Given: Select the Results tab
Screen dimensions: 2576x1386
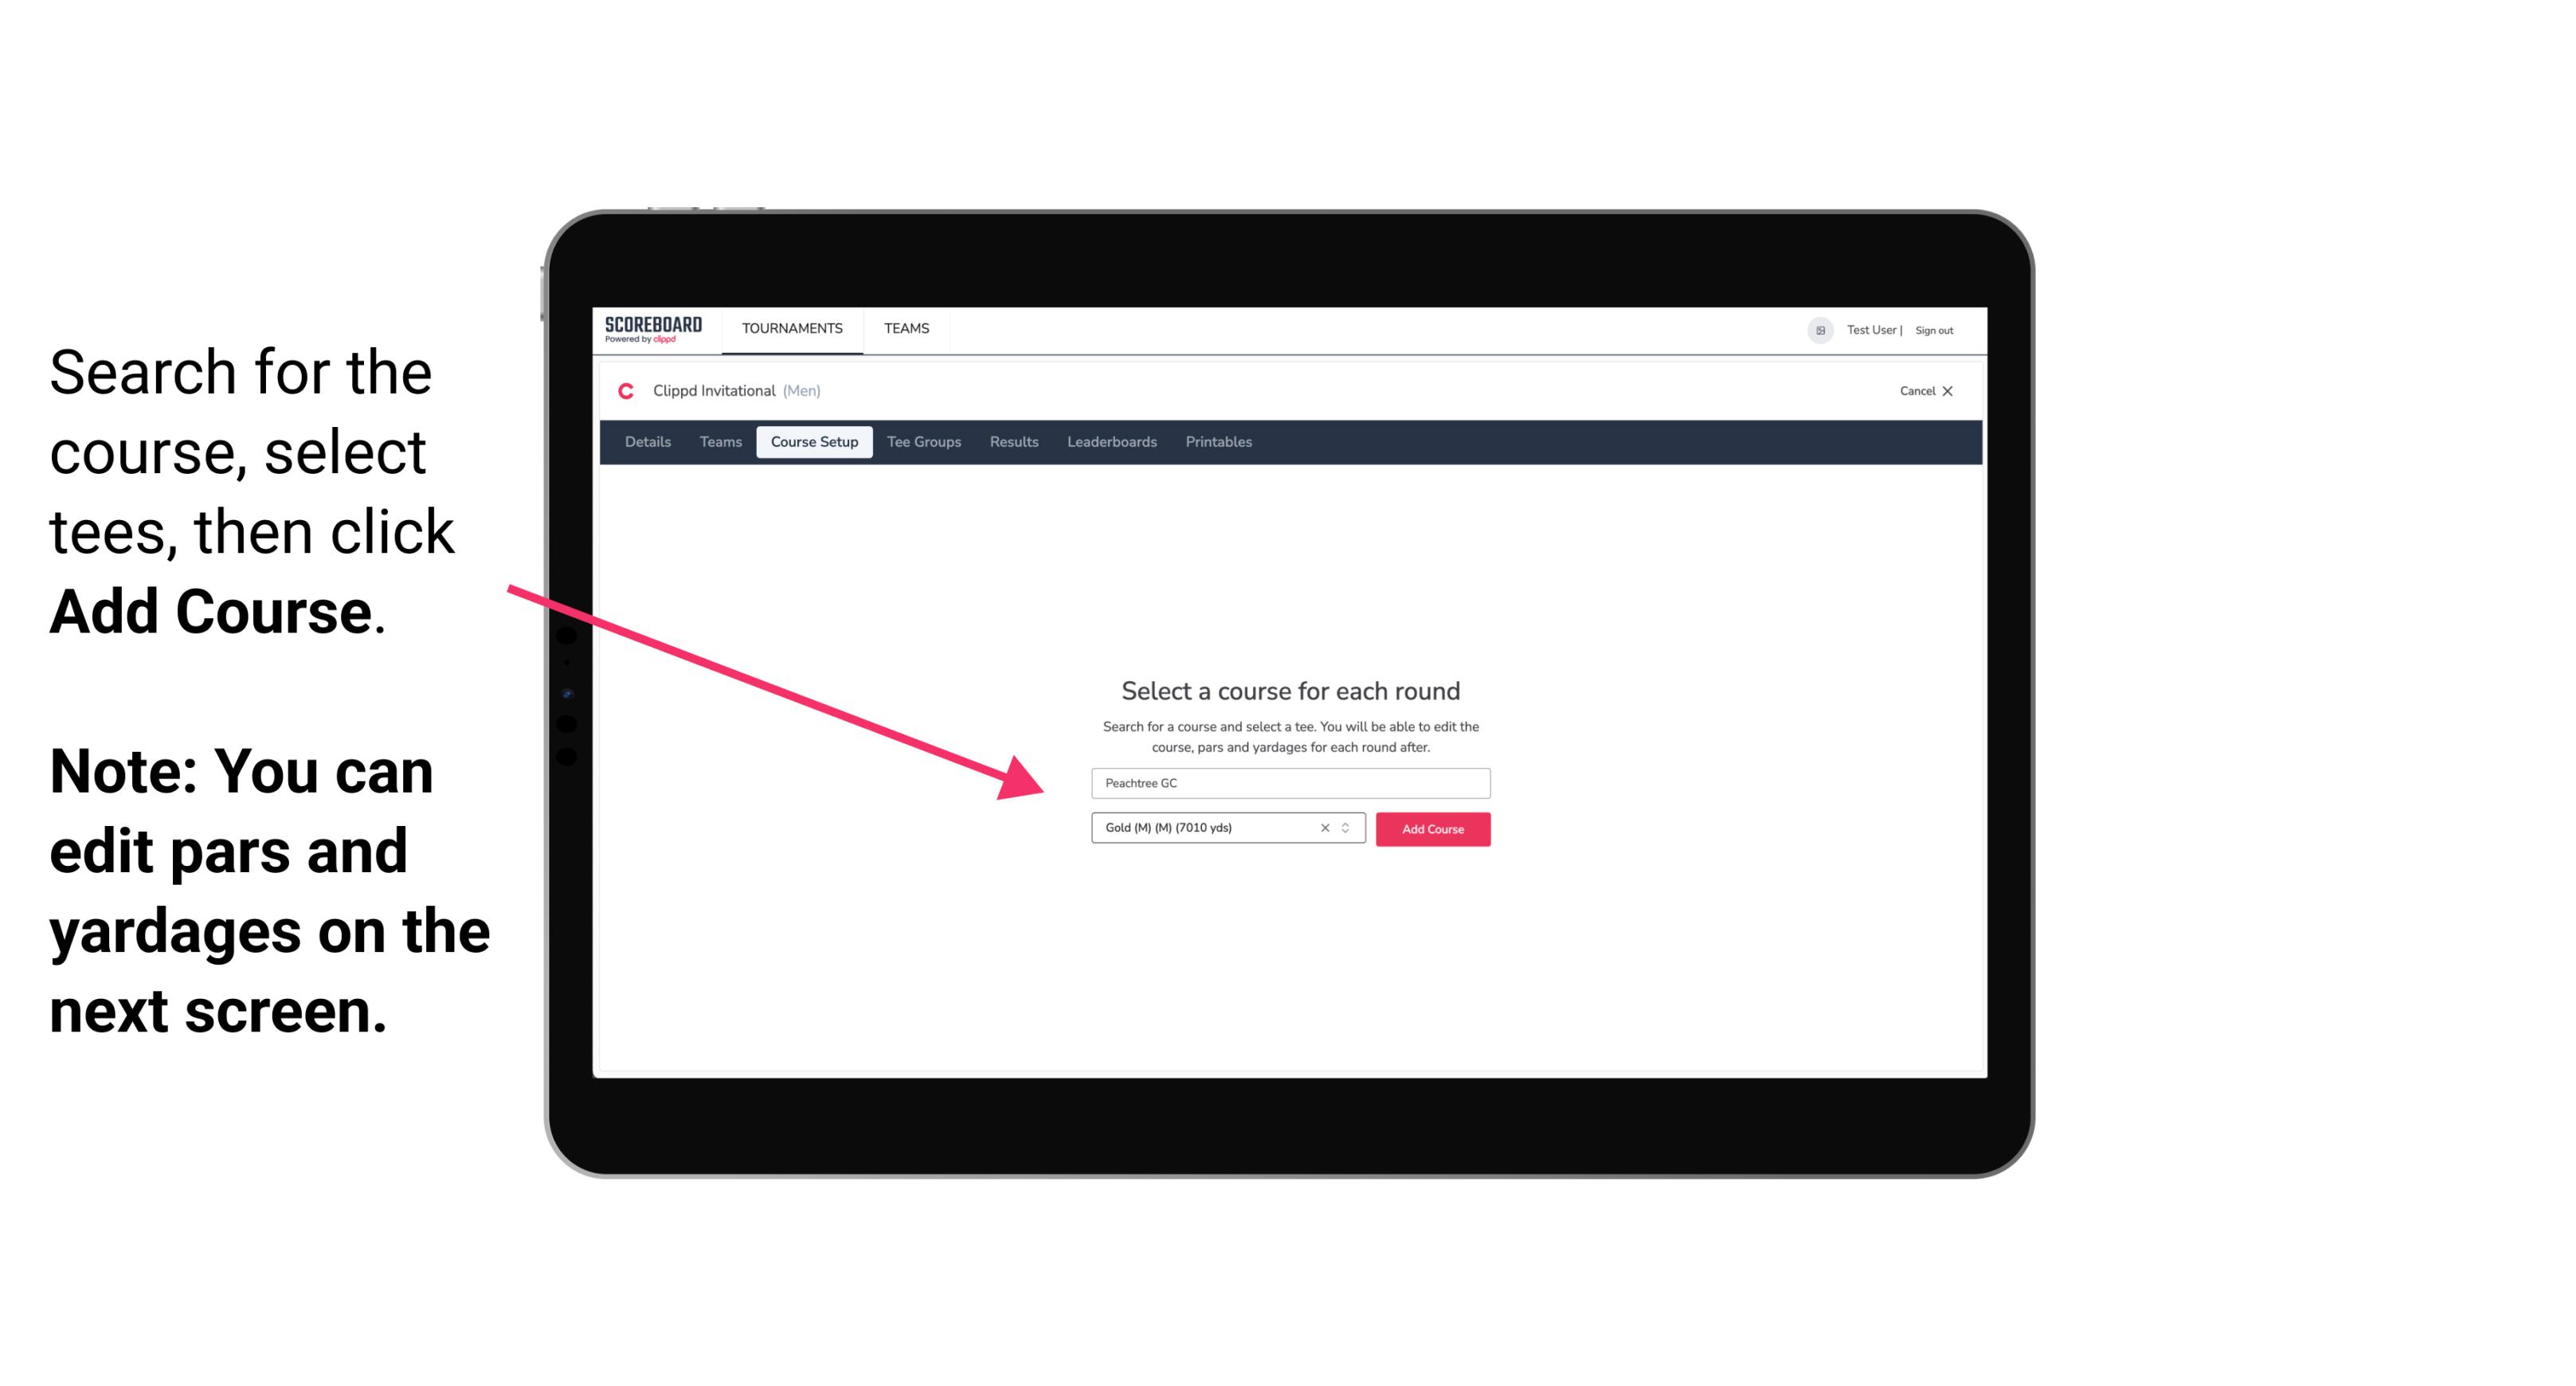Looking at the screenshot, I should point(1012,442).
